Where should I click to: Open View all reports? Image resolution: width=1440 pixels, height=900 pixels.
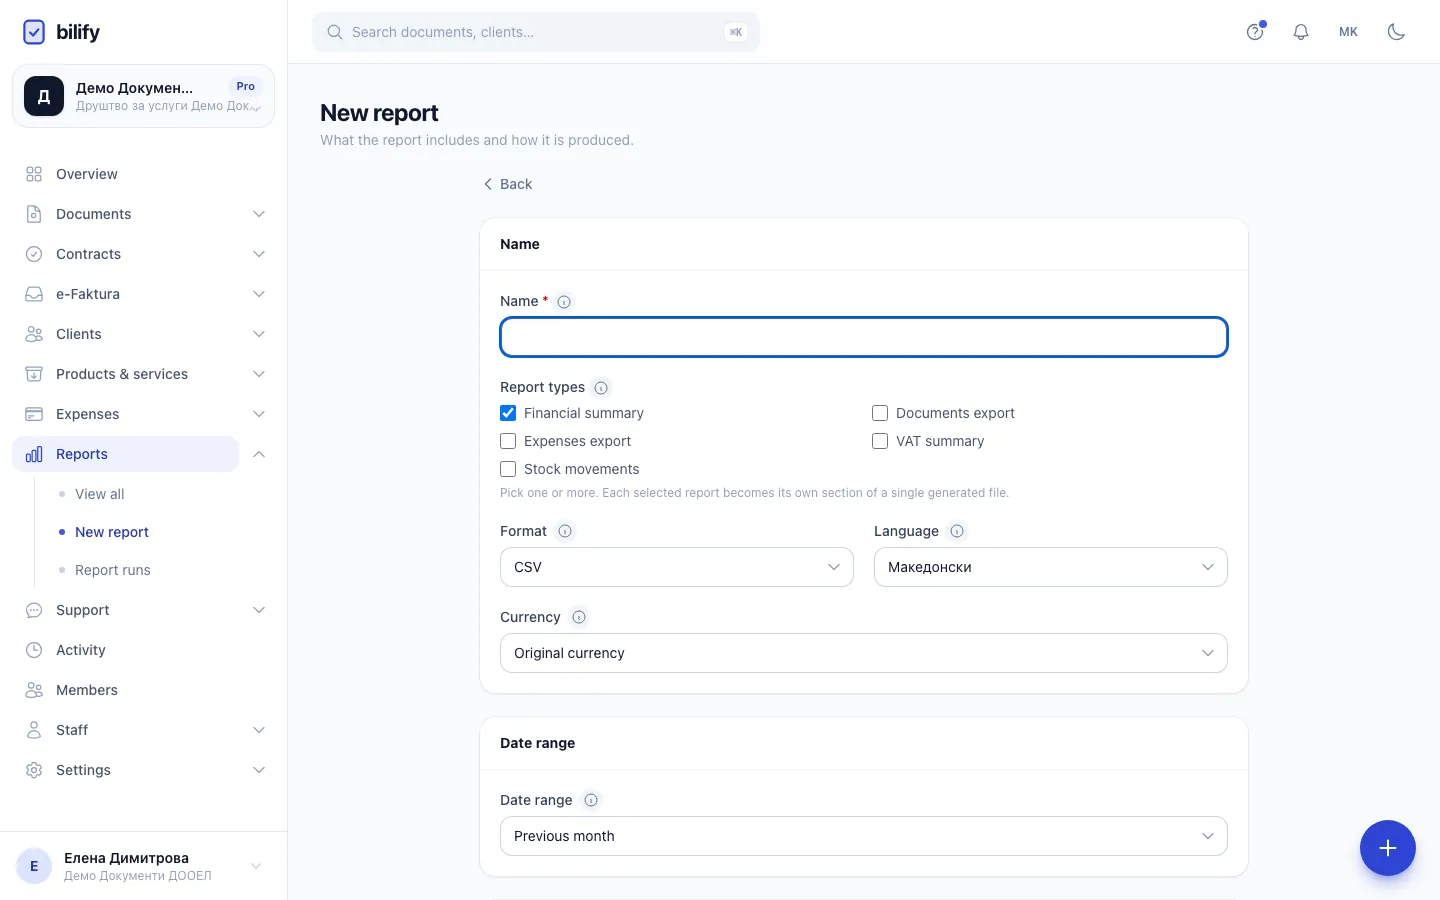point(100,494)
